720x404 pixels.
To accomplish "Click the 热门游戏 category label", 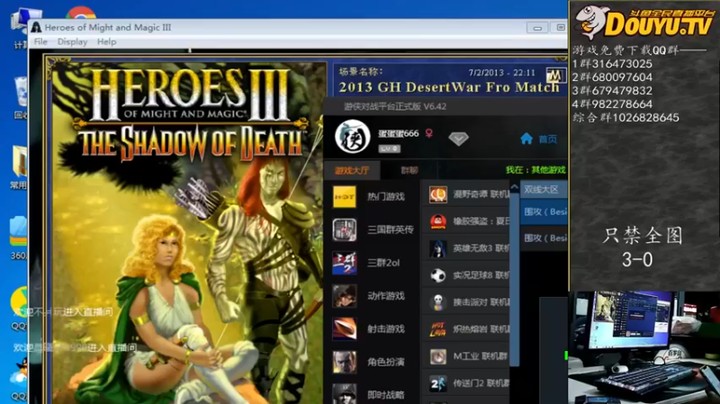I will coord(386,197).
